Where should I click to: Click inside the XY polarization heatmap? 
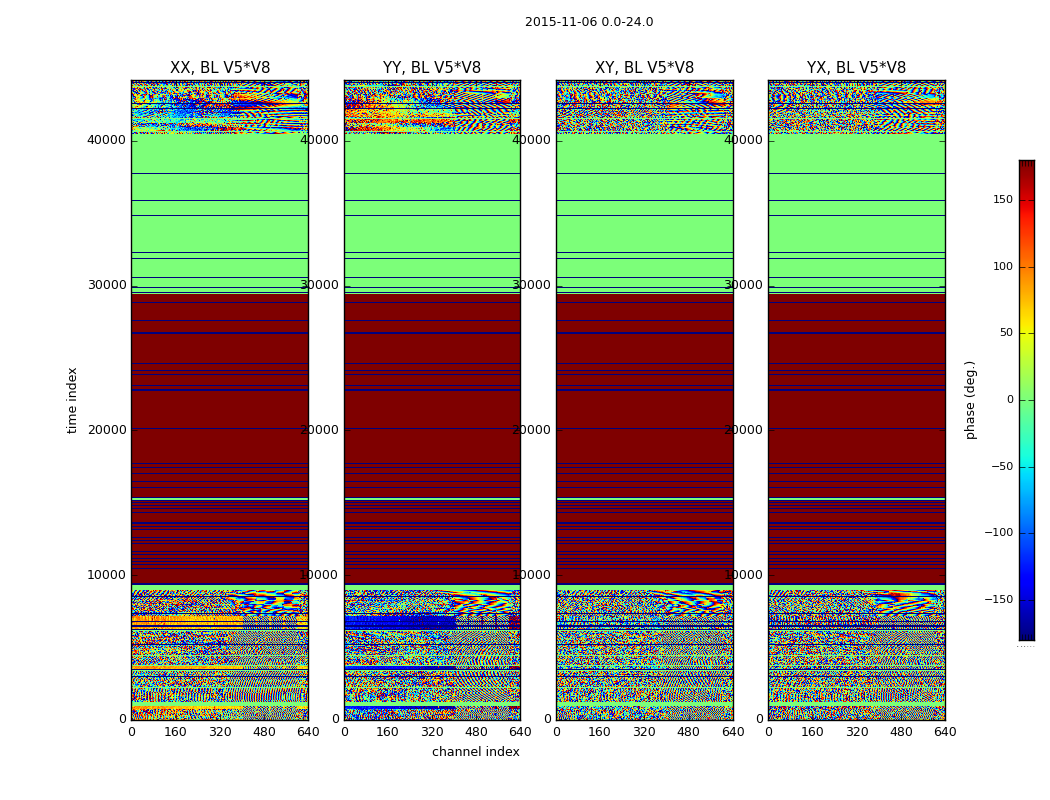click(644, 400)
